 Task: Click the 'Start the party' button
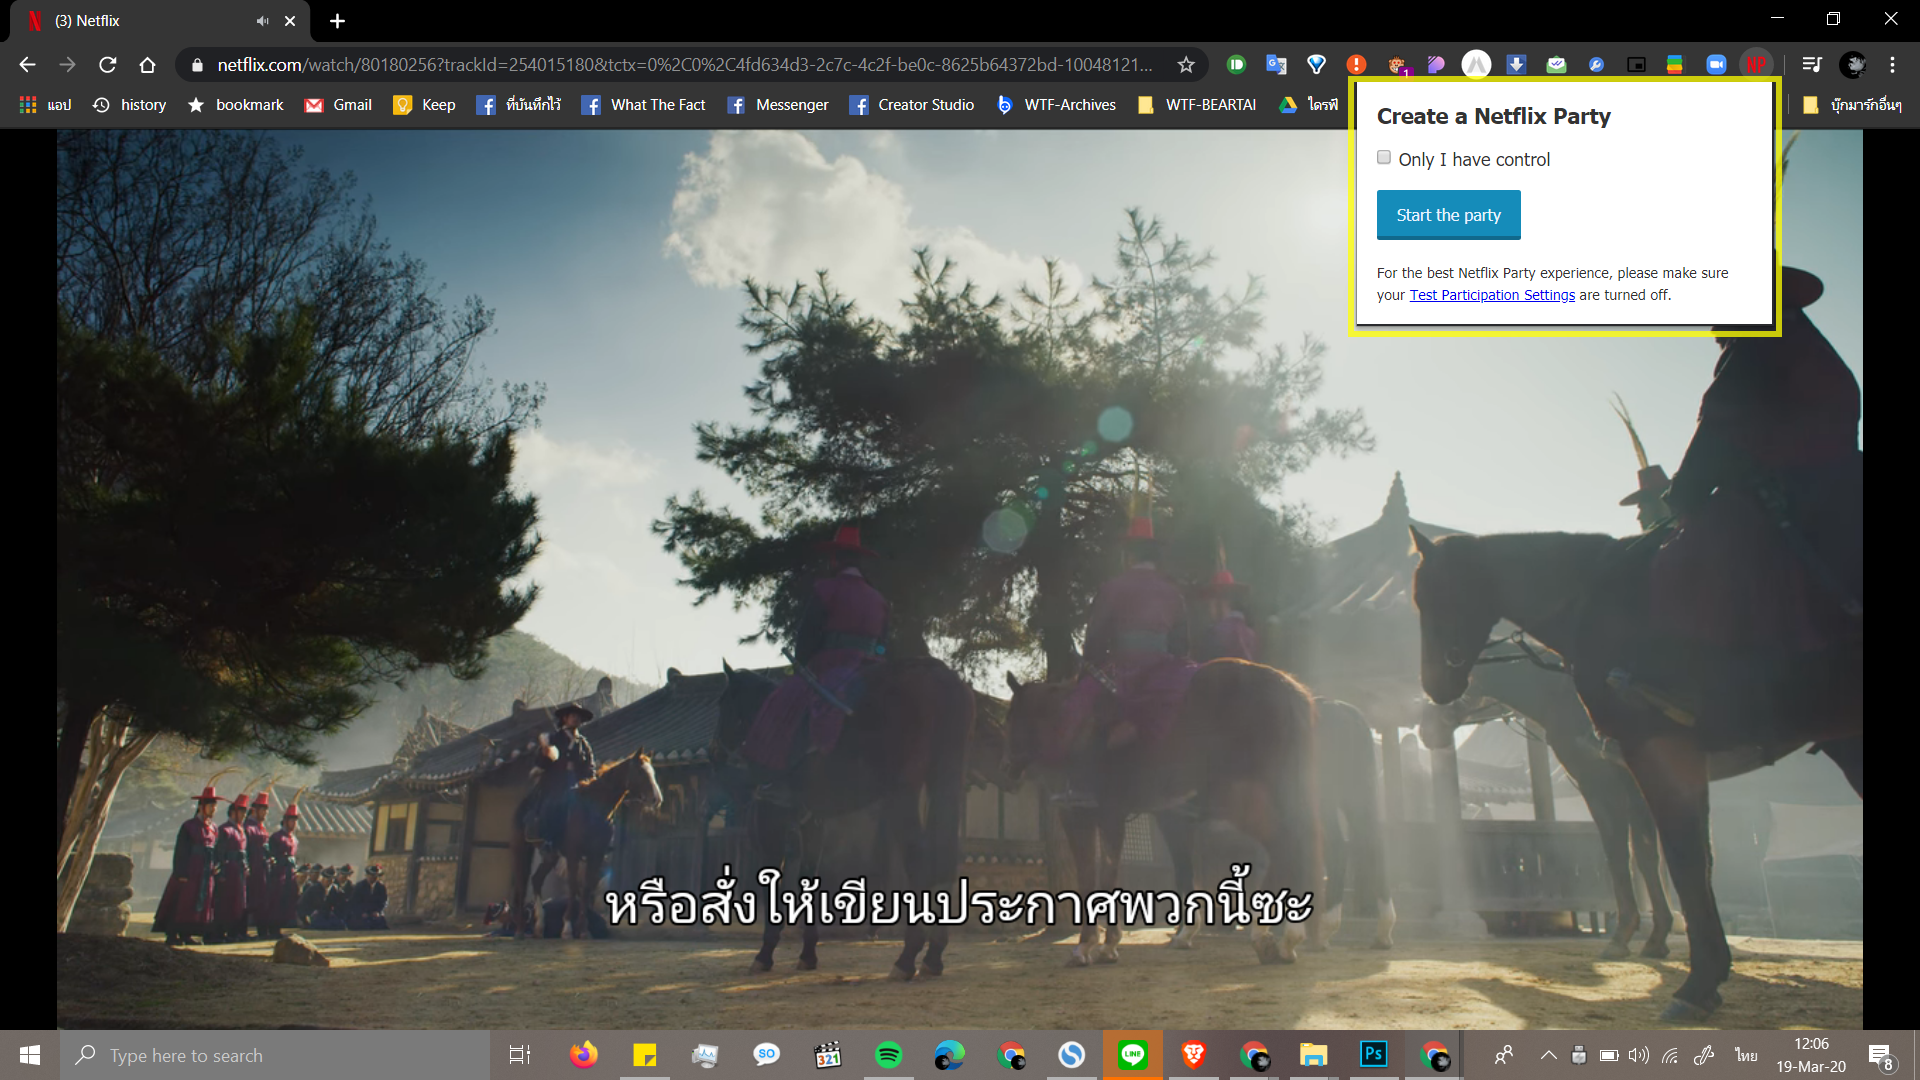1448,215
